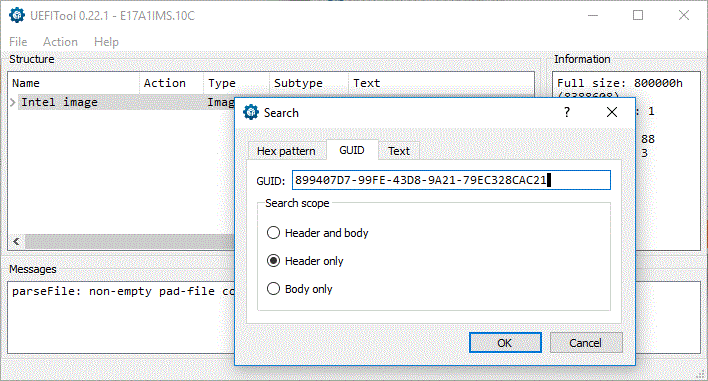Click the Structure tree left scroll arrow
This screenshot has width=708, height=381.
point(16,242)
